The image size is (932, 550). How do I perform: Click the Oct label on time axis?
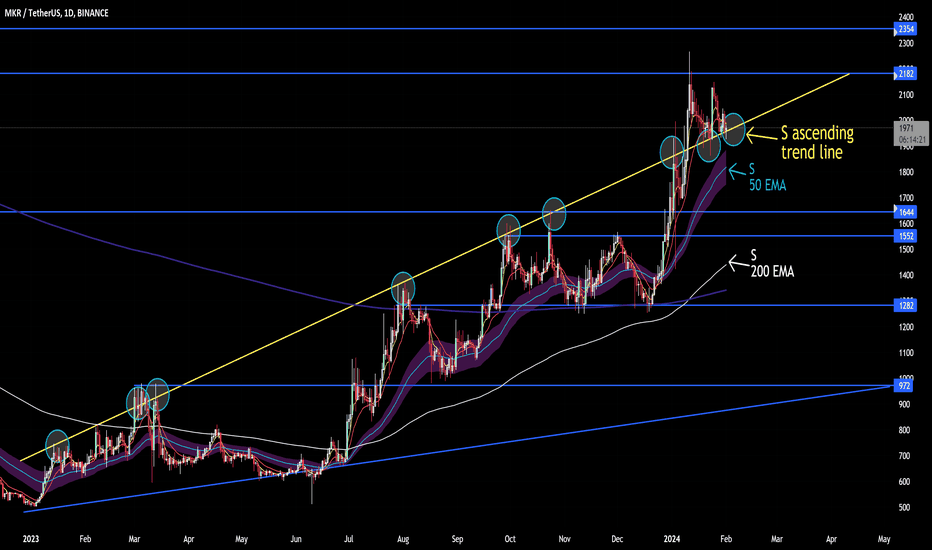pos(510,539)
